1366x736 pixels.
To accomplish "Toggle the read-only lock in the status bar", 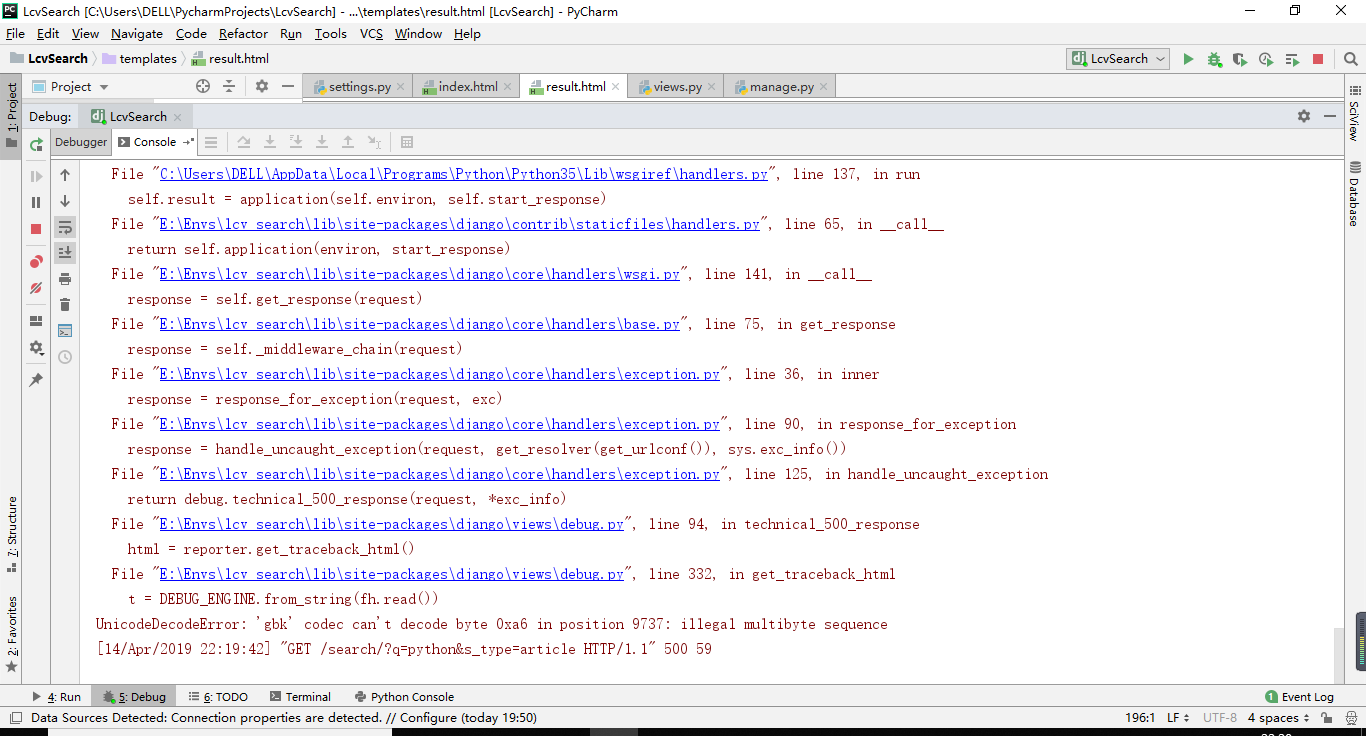I will coord(1326,718).
